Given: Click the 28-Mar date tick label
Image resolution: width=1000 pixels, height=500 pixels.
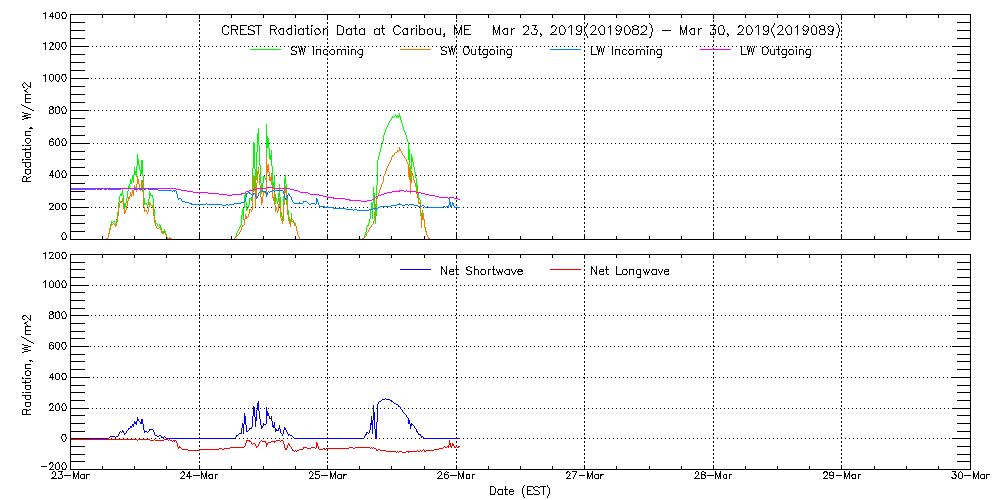Looking at the screenshot, I should click(x=713, y=476).
